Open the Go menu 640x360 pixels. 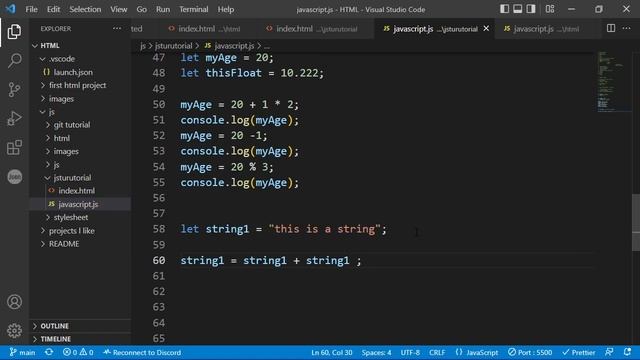tap(142, 9)
